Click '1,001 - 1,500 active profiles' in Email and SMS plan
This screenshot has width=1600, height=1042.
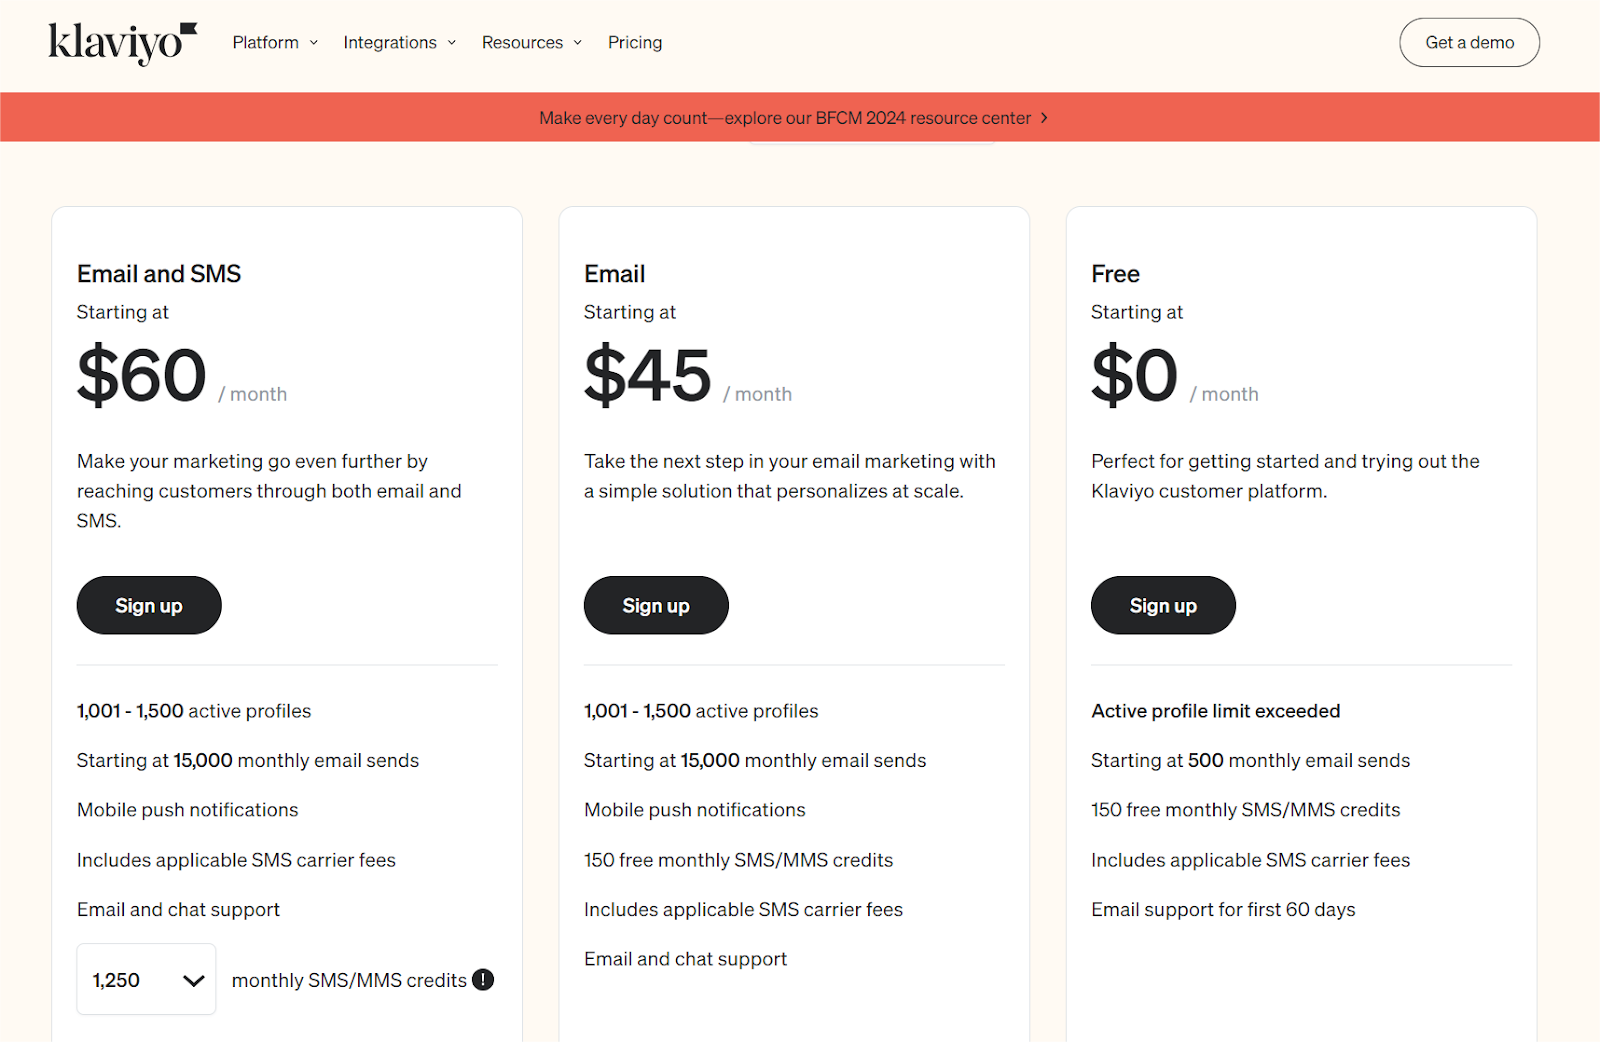coord(194,711)
